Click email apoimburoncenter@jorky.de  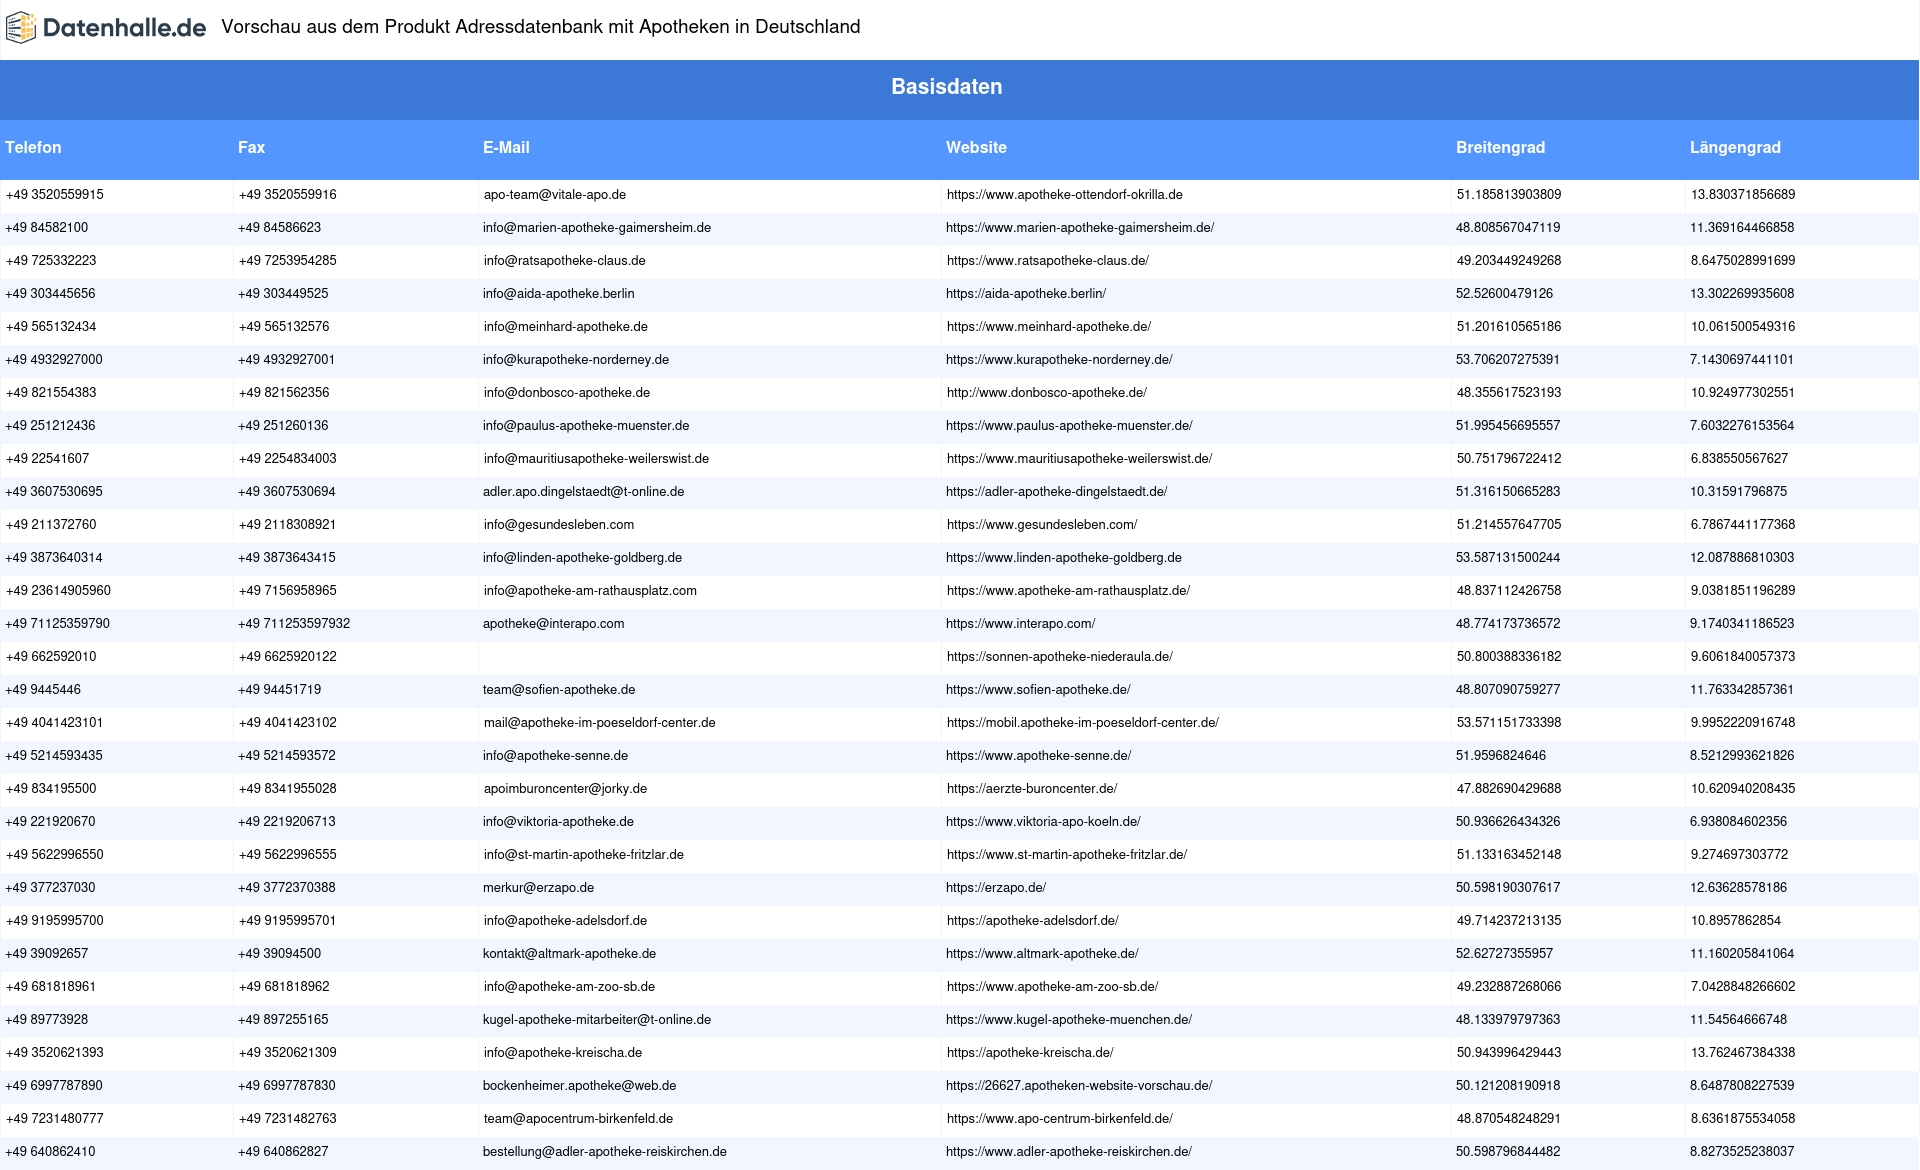(566, 789)
